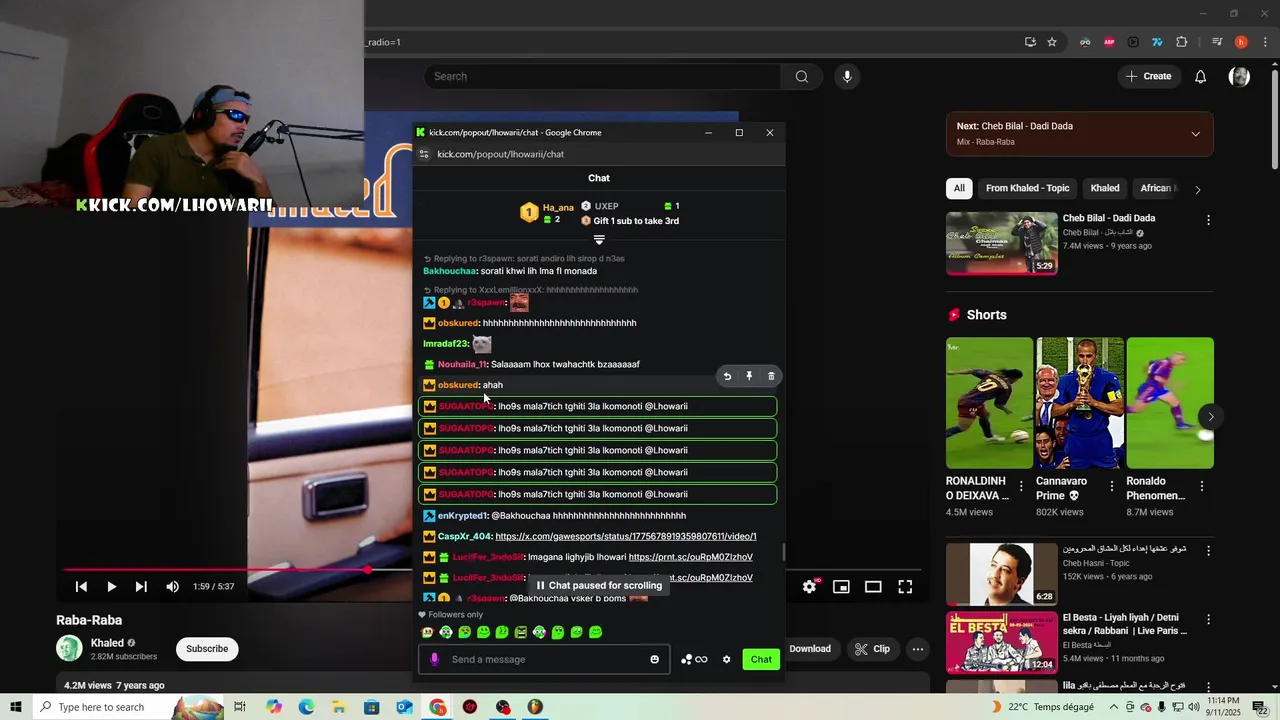Select 'From Khaled - Topic' chip
The height and width of the screenshot is (720, 1280).
pos(1027,188)
